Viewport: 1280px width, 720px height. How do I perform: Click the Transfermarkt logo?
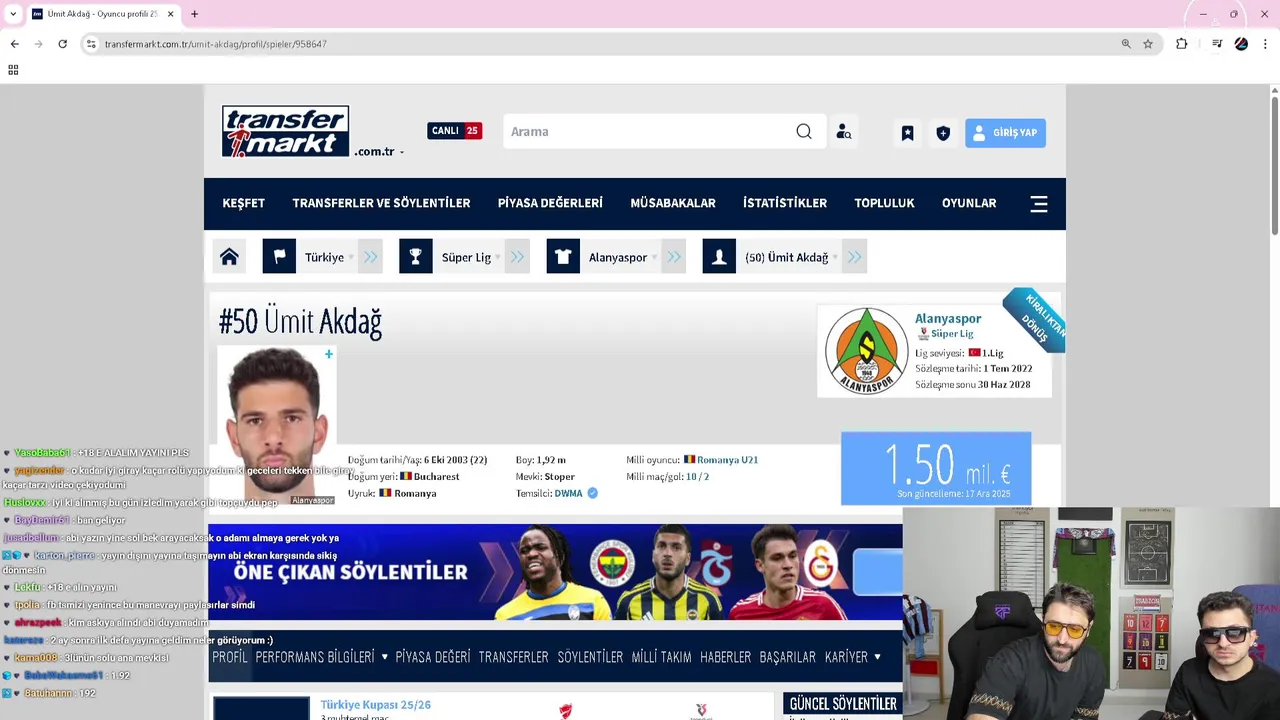[x=285, y=131]
